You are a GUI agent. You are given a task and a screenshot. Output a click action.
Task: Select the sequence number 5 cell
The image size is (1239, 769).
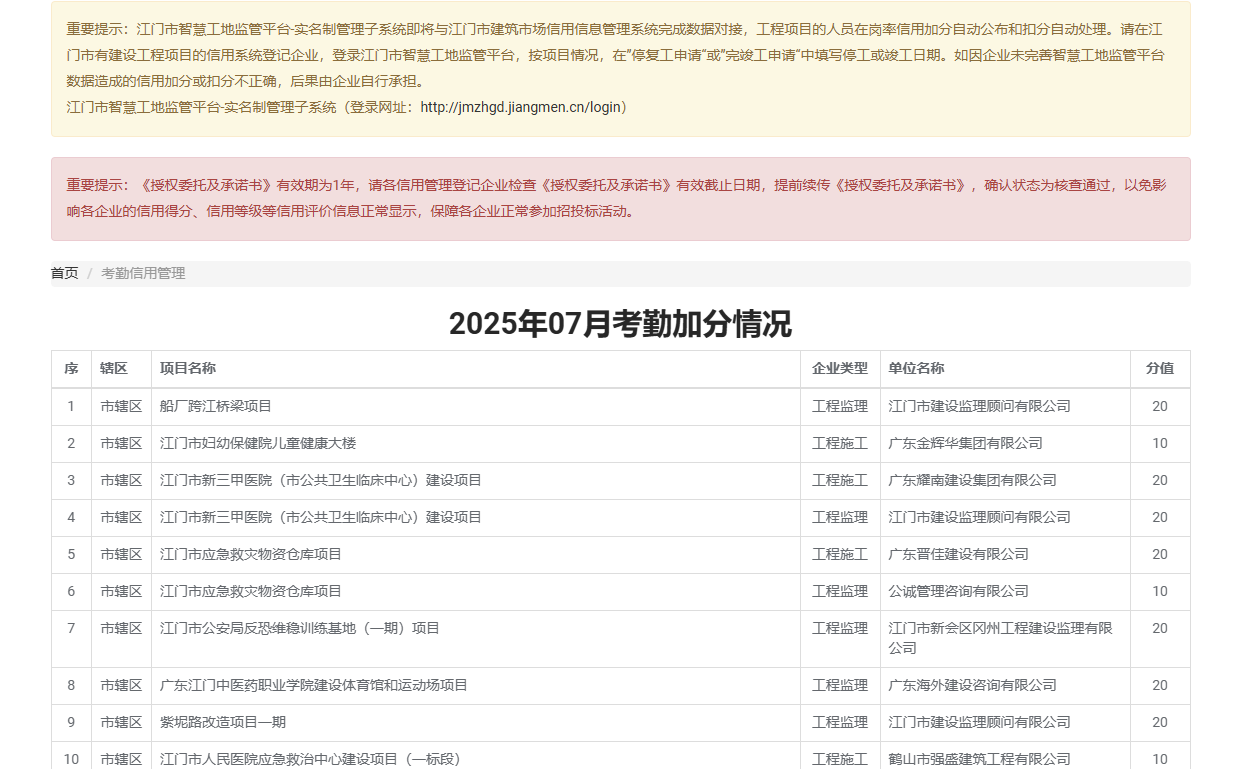point(71,554)
